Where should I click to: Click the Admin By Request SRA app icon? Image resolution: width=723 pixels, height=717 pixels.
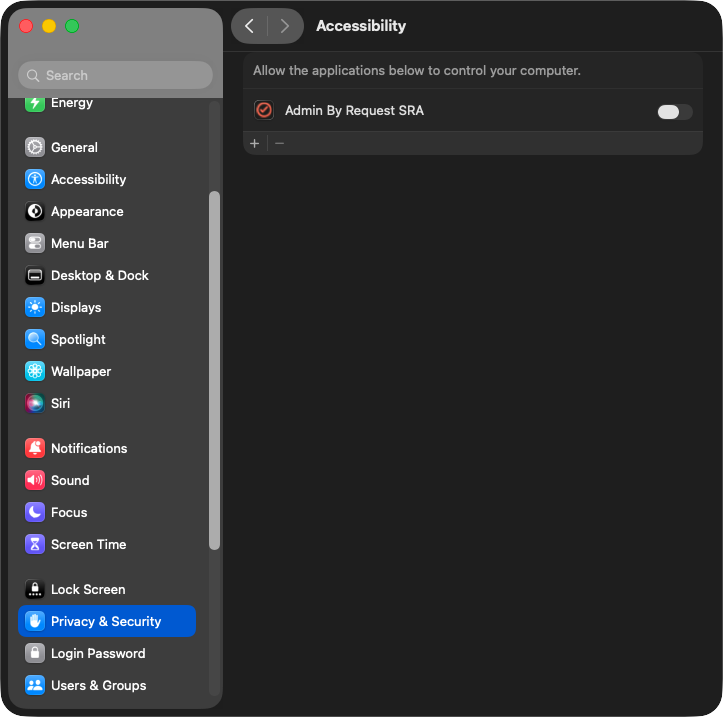(x=264, y=111)
